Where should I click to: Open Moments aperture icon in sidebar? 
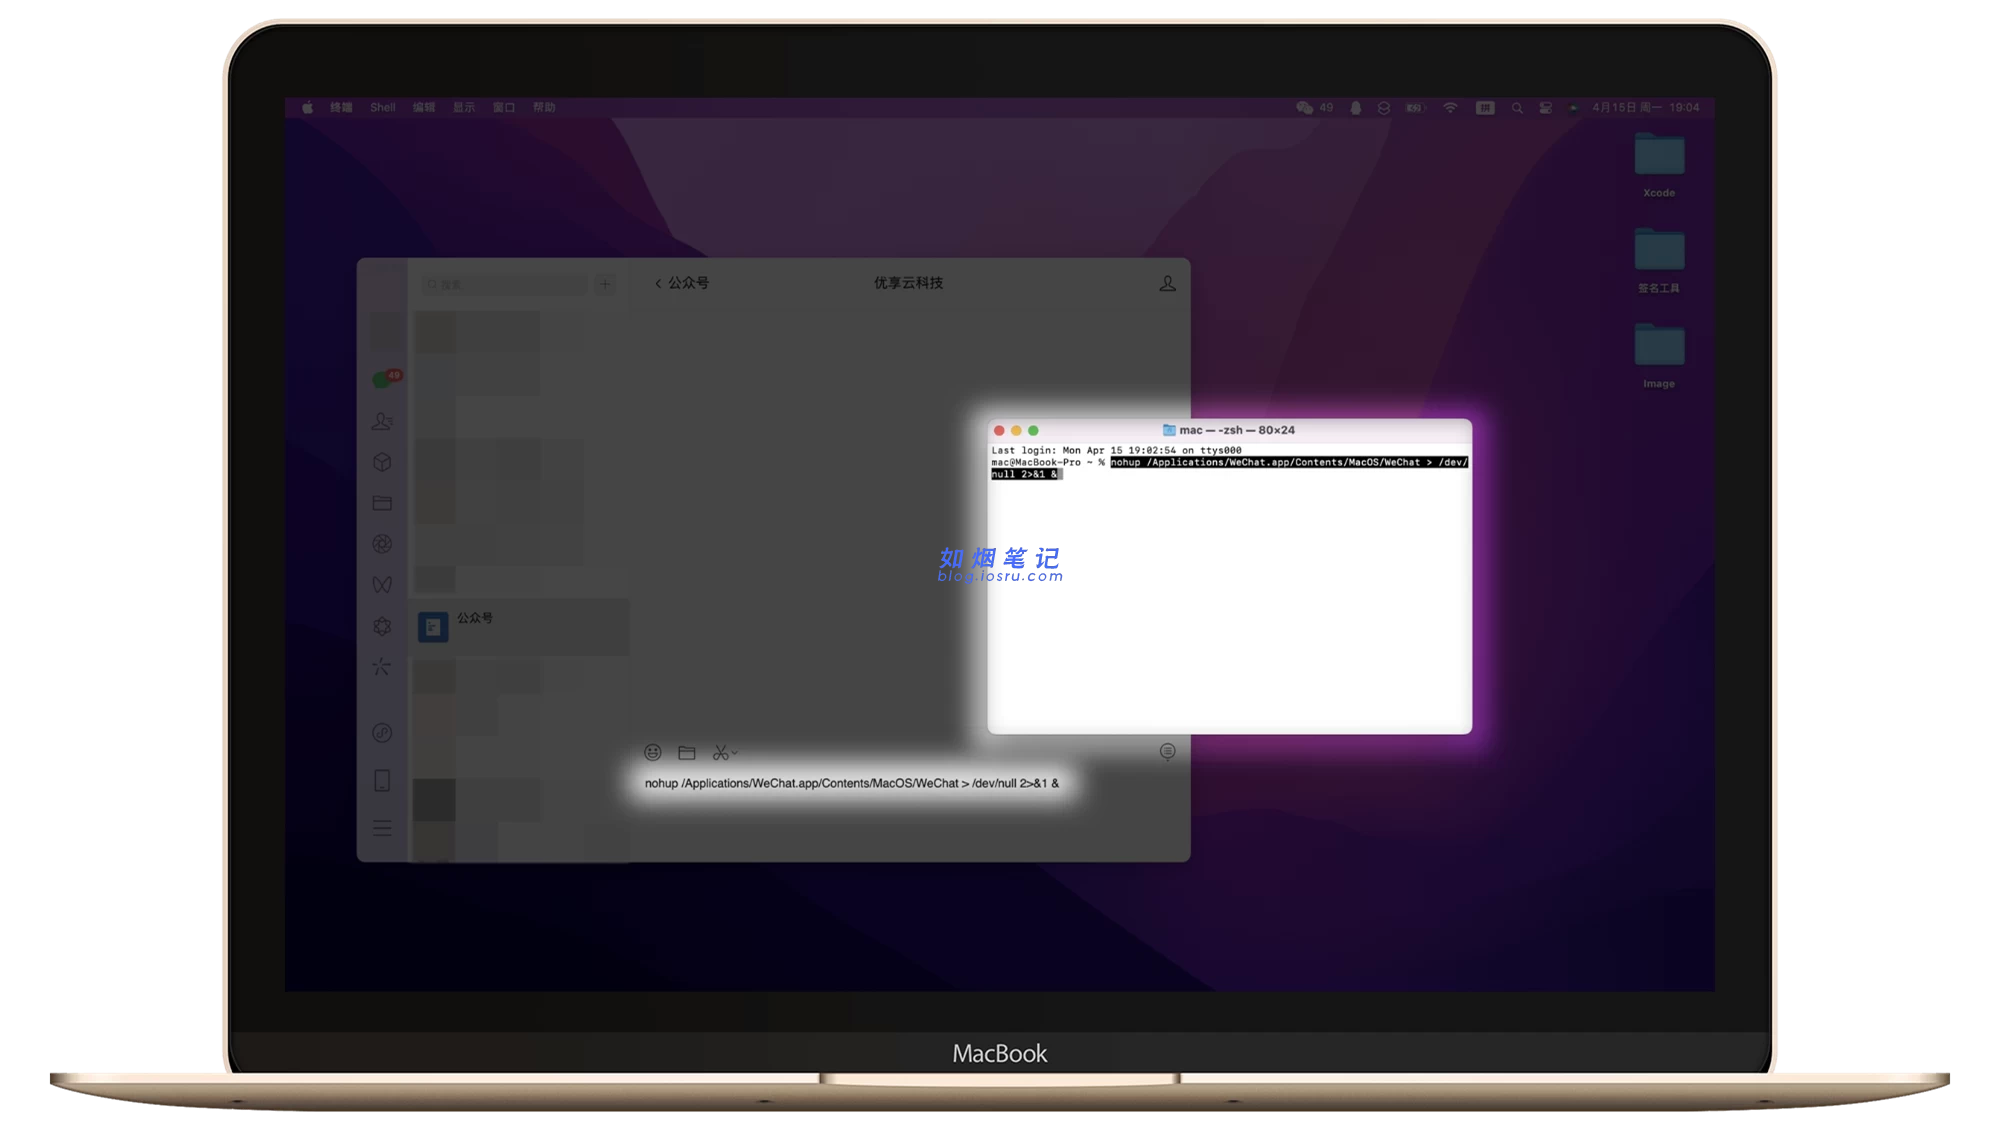(x=382, y=544)
